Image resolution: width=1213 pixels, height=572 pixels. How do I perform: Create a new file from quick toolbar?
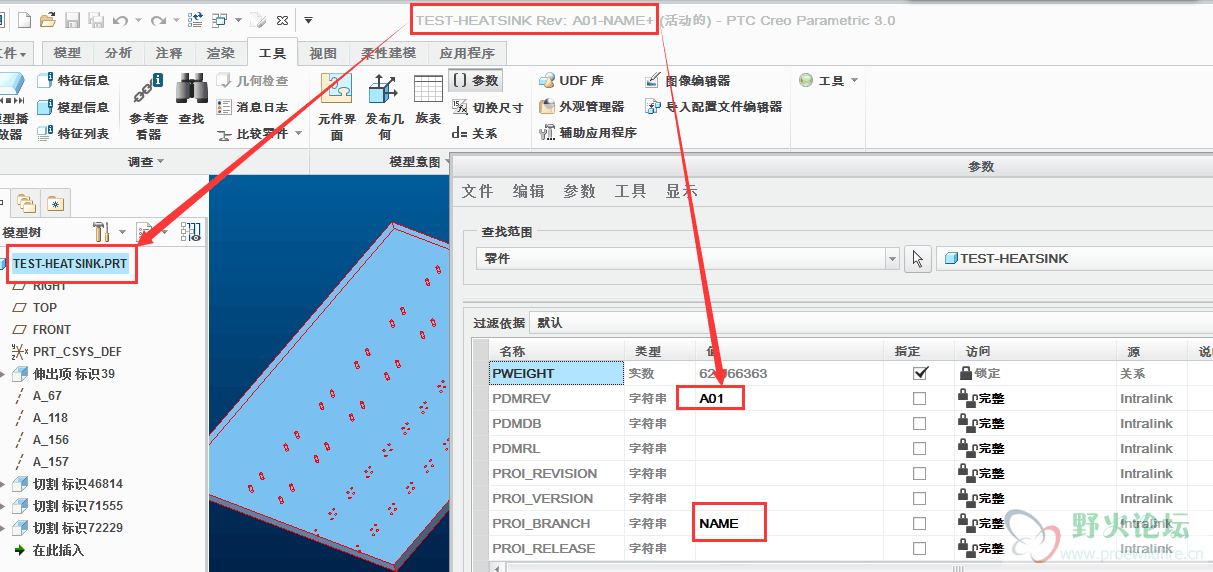click(x=24, y=20)
